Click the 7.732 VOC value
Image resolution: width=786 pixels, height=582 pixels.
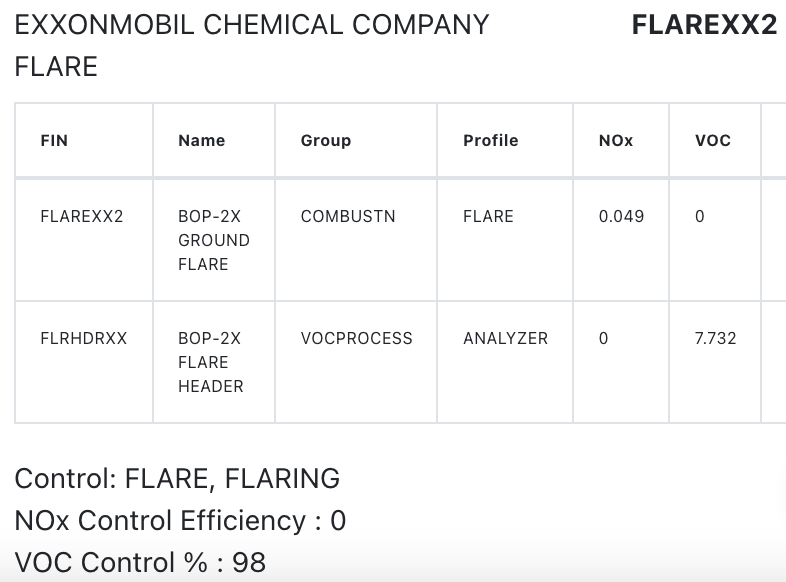click(715, 338)
